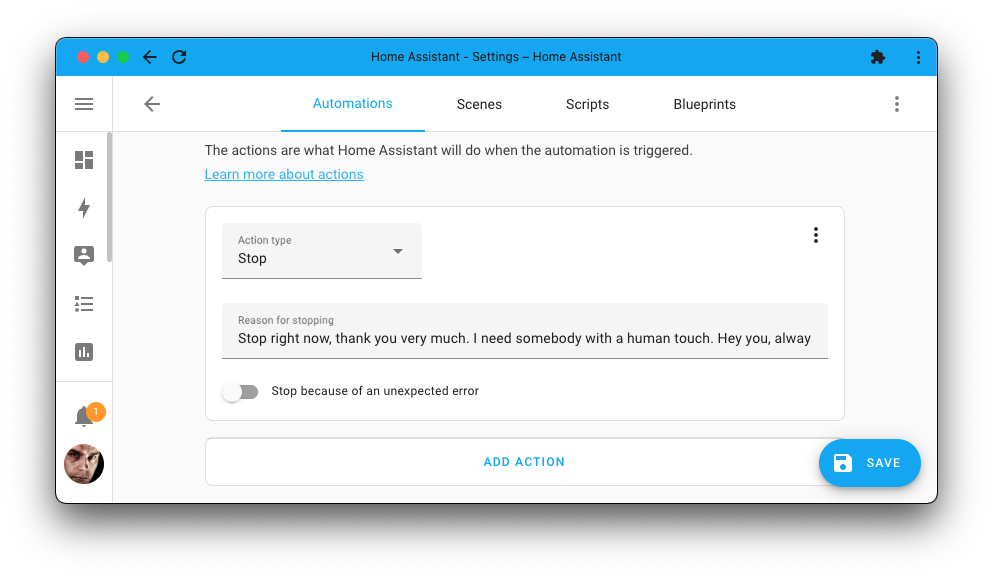Reload the page with the refresh icon
Screen dimensions: 993x577
pos(179,57)
